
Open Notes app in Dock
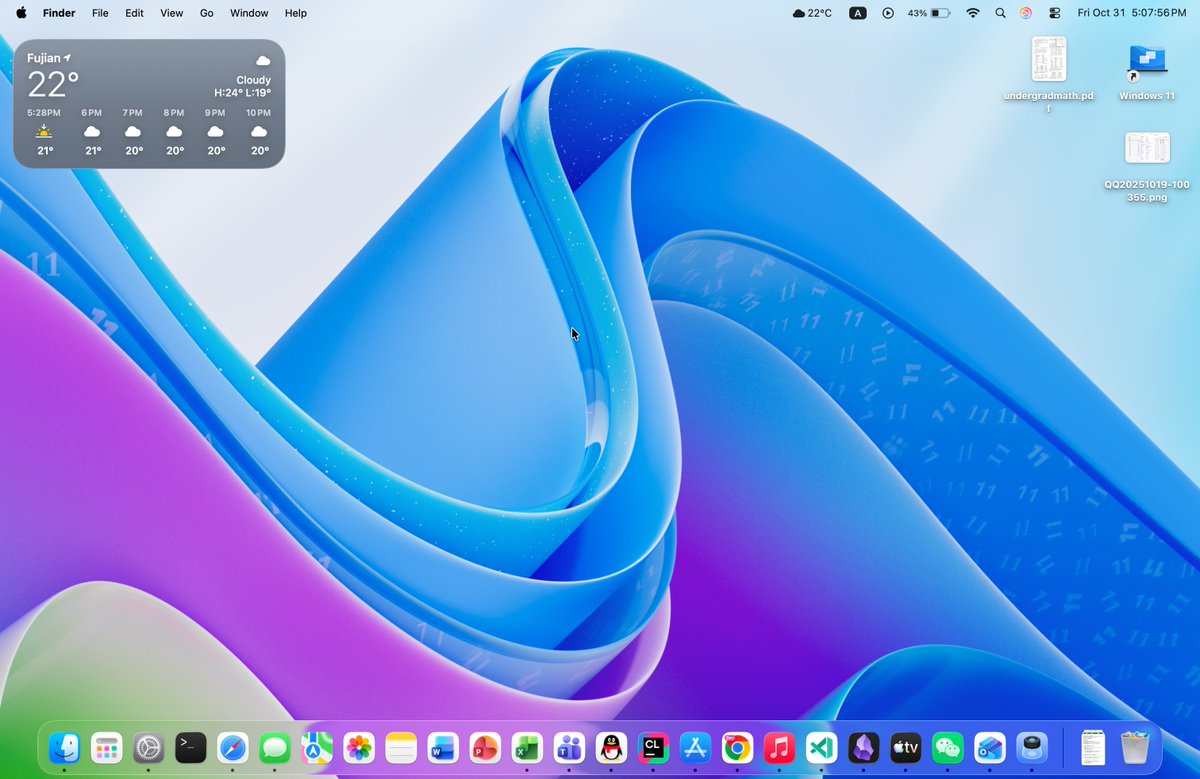[x=401, y=747]
